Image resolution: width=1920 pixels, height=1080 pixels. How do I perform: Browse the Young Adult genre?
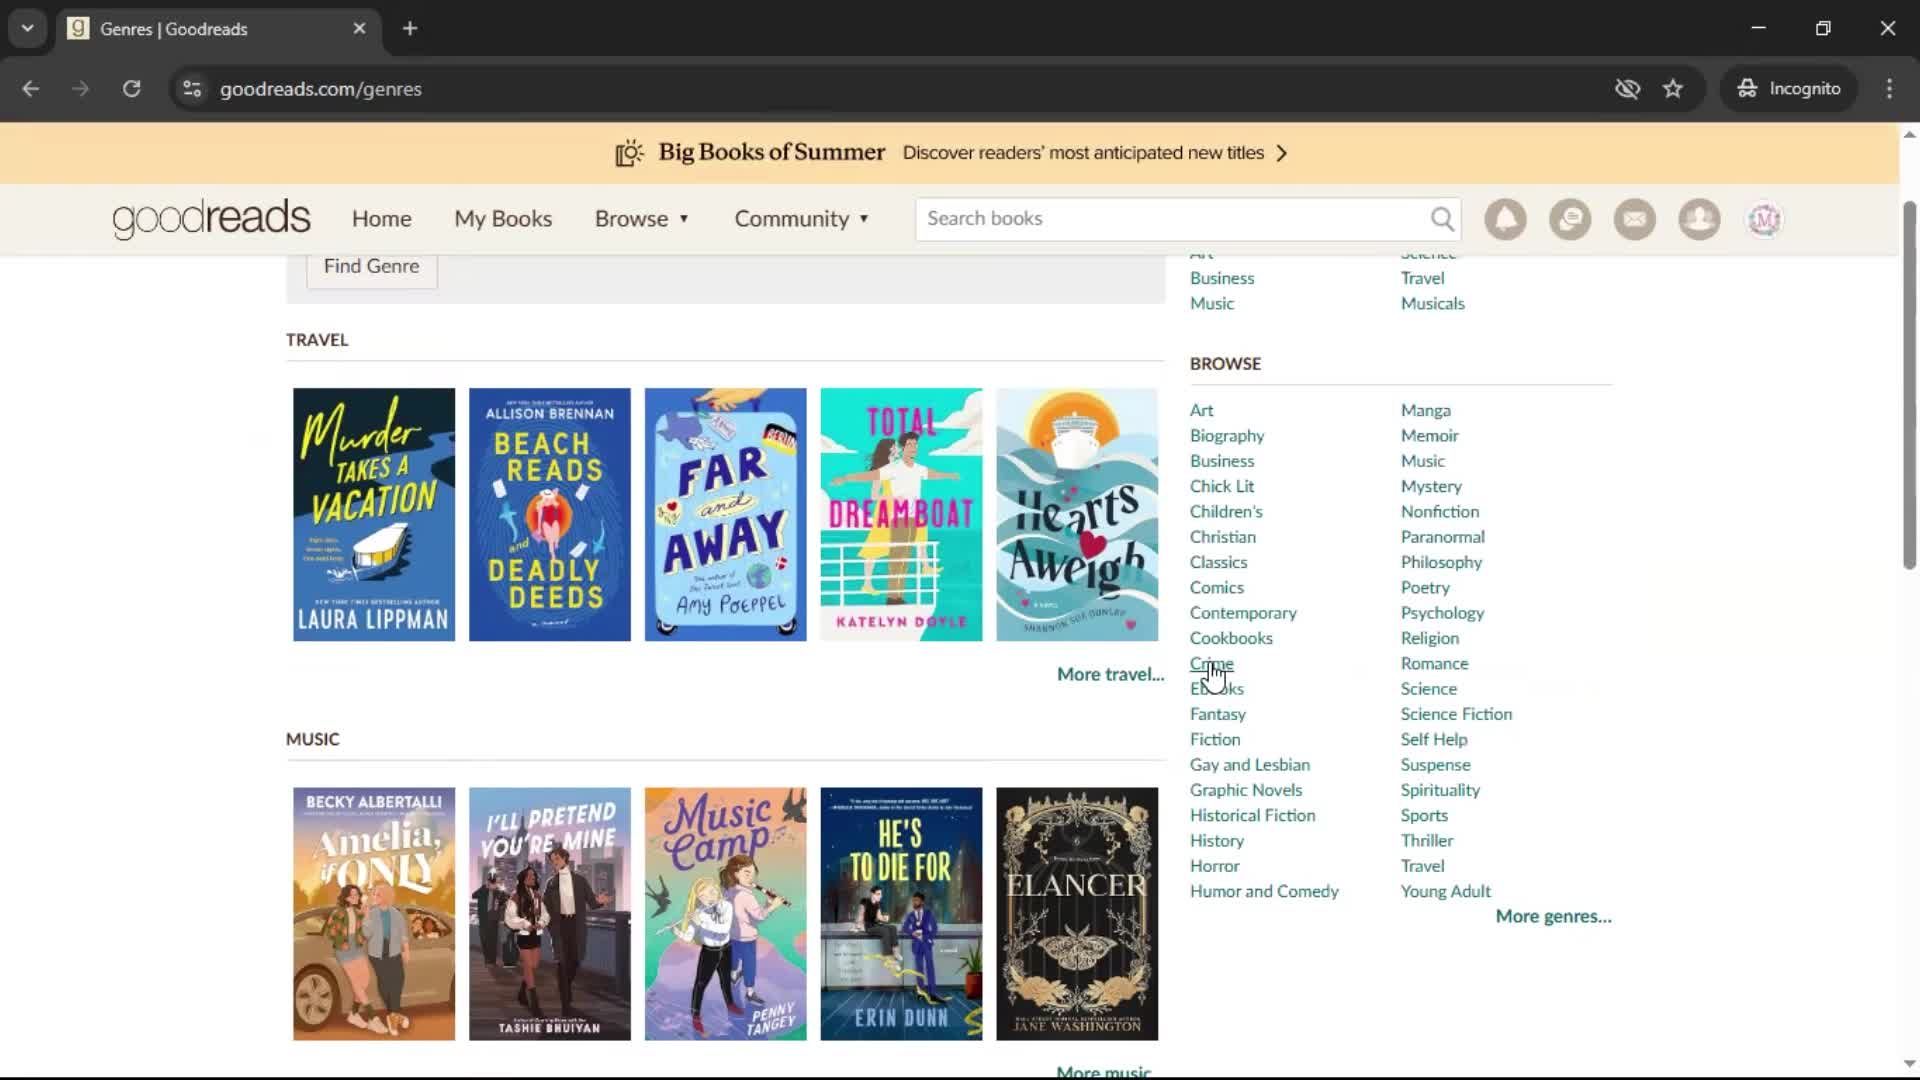[x=1445, y=892]
